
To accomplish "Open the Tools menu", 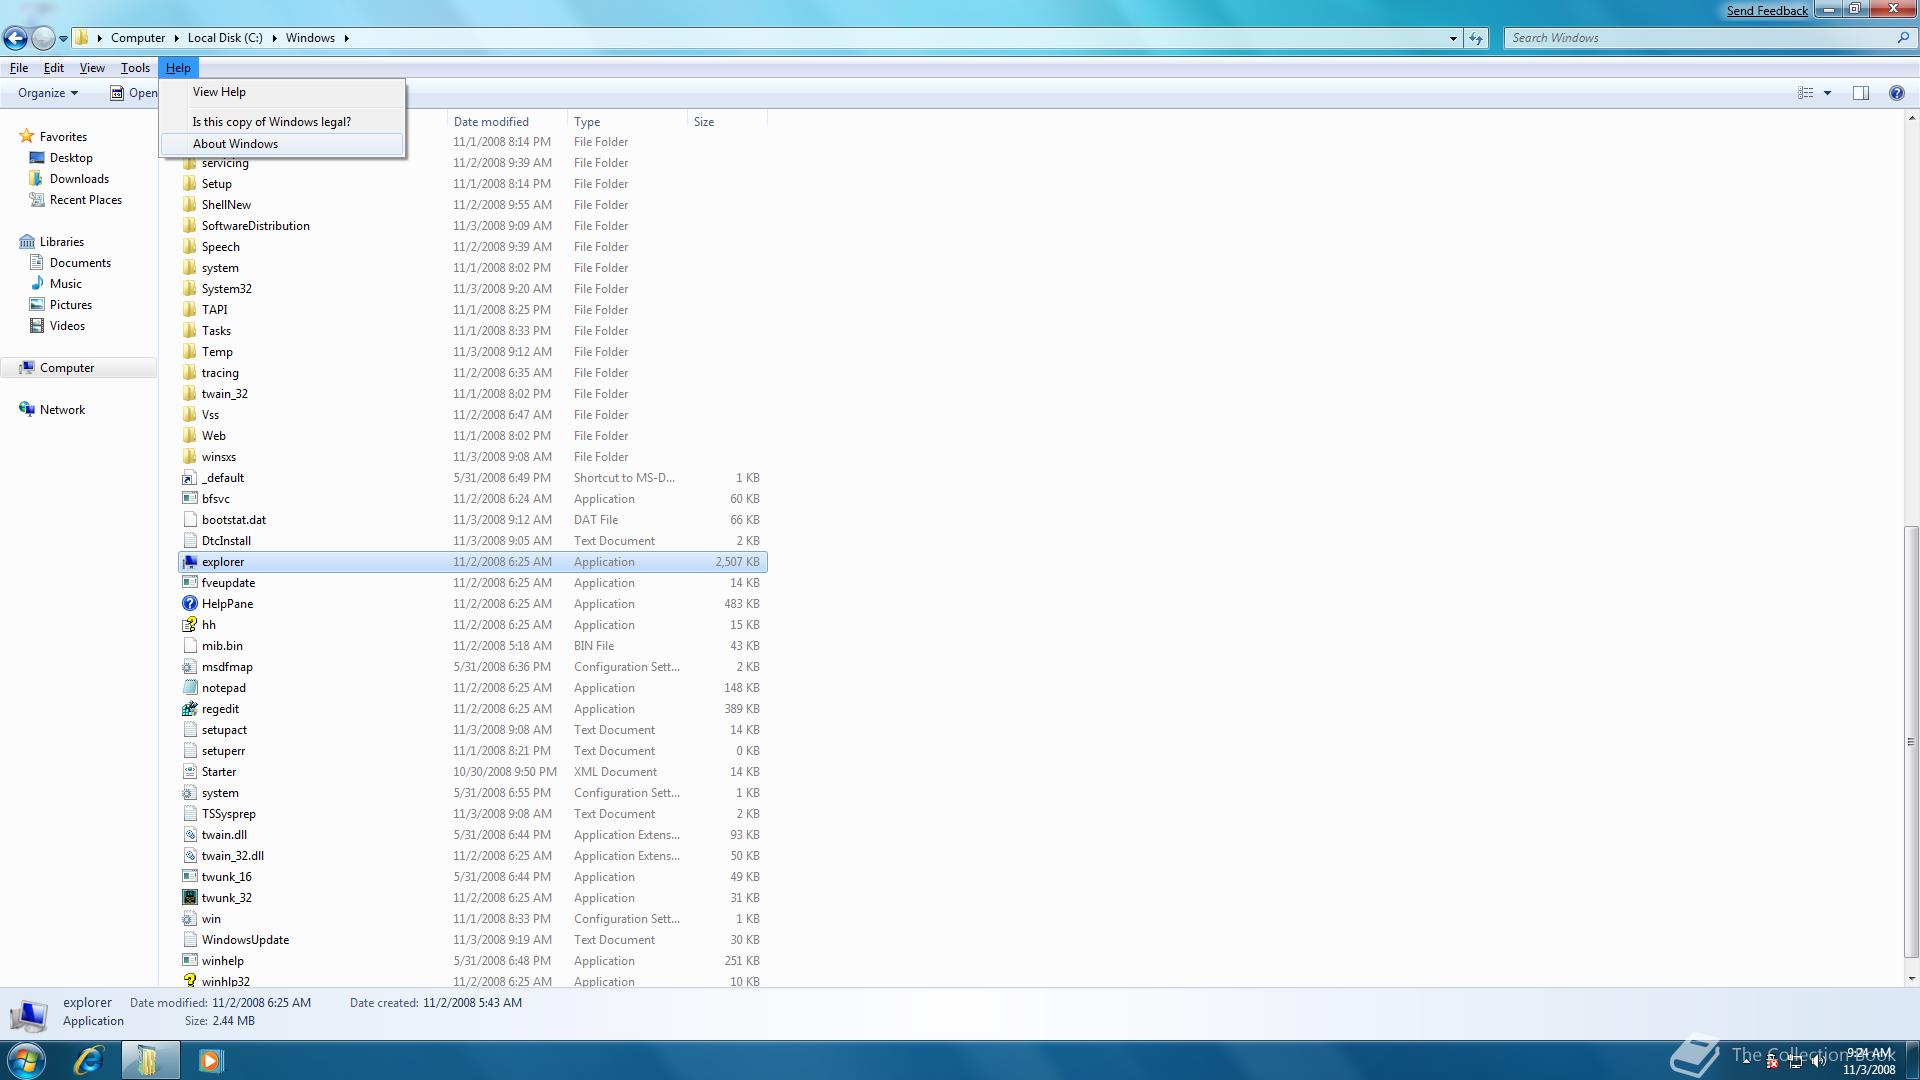I will pyautogui.click(x=135, y=68).
